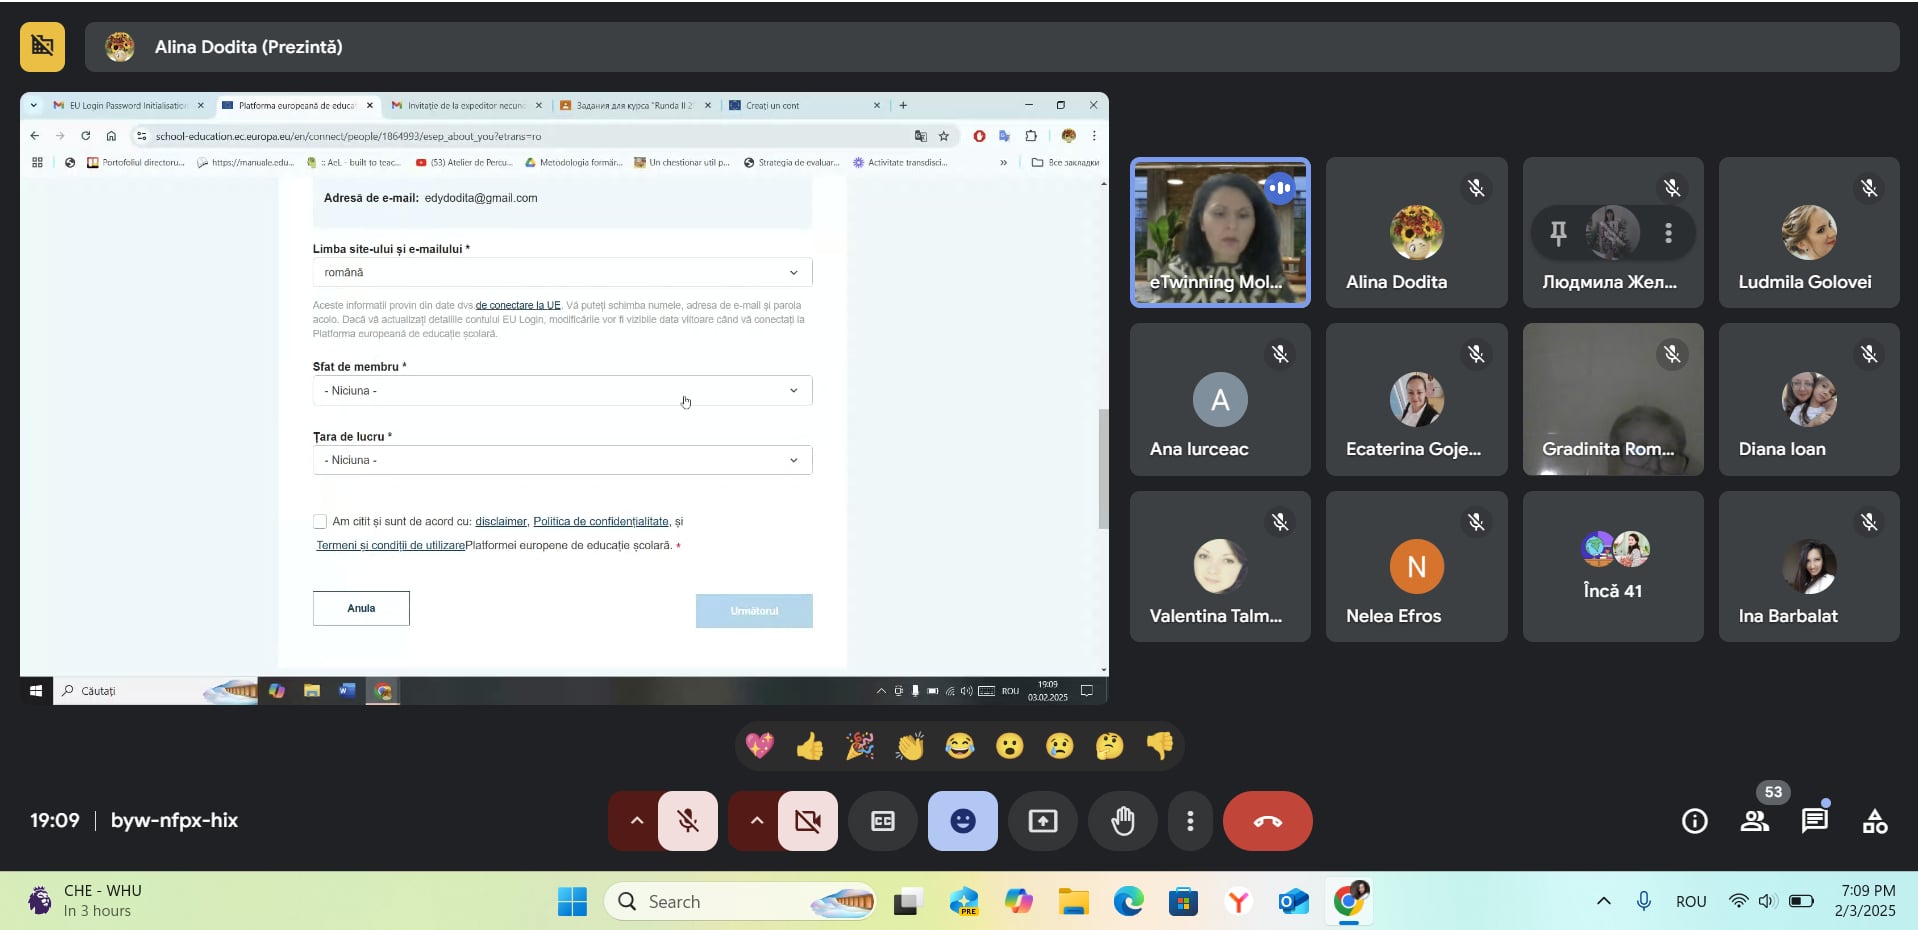
Task: Expand audio settings arrow next to microphone
Action: (x=636, y=821)
